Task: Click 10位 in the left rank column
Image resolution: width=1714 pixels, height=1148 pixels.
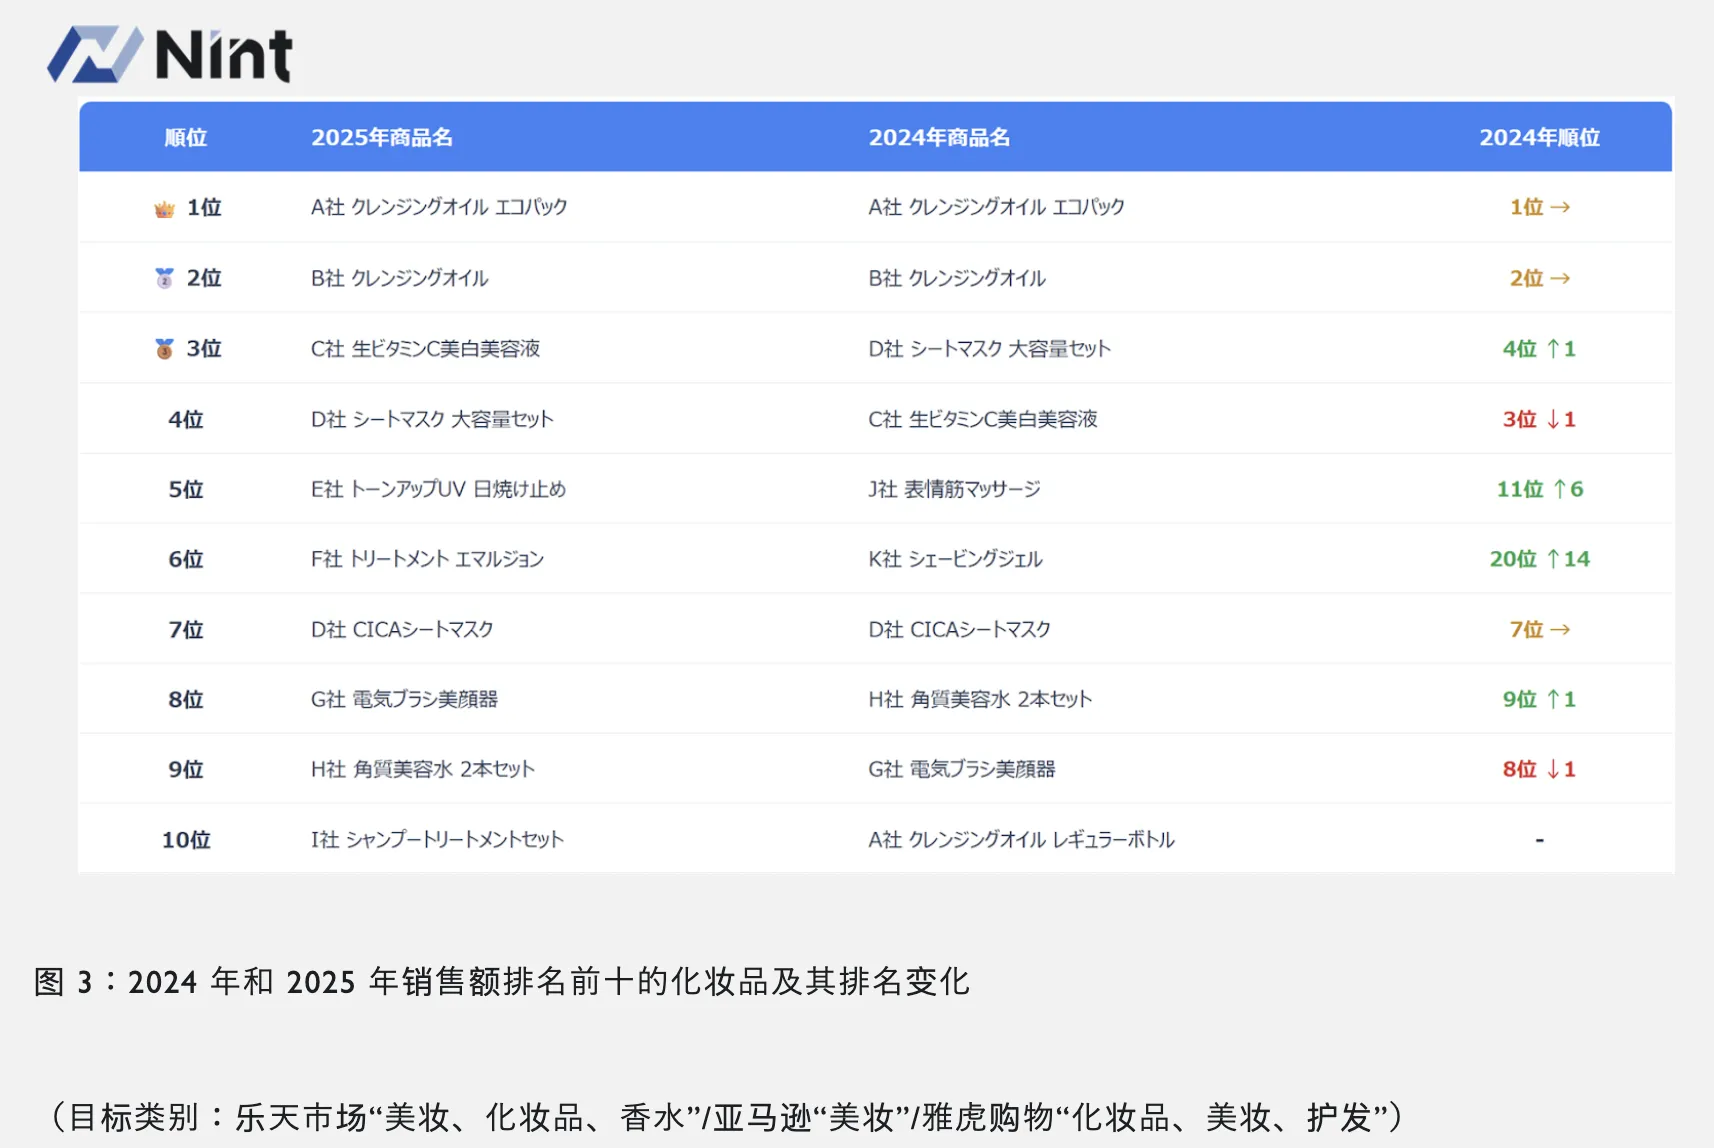Action: tap(186, 839)
